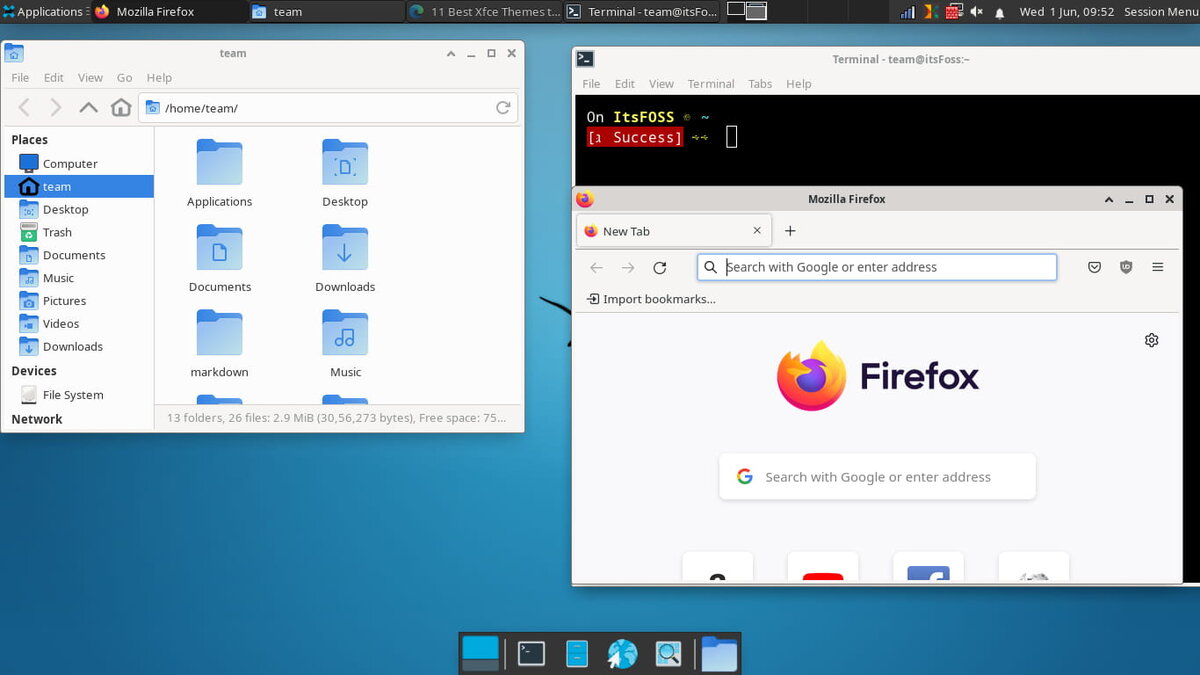Image resolution: width=1200 pixels, height=675 pixels.
Task: Go forward in Firefox
Action: [x=628, y=267]
